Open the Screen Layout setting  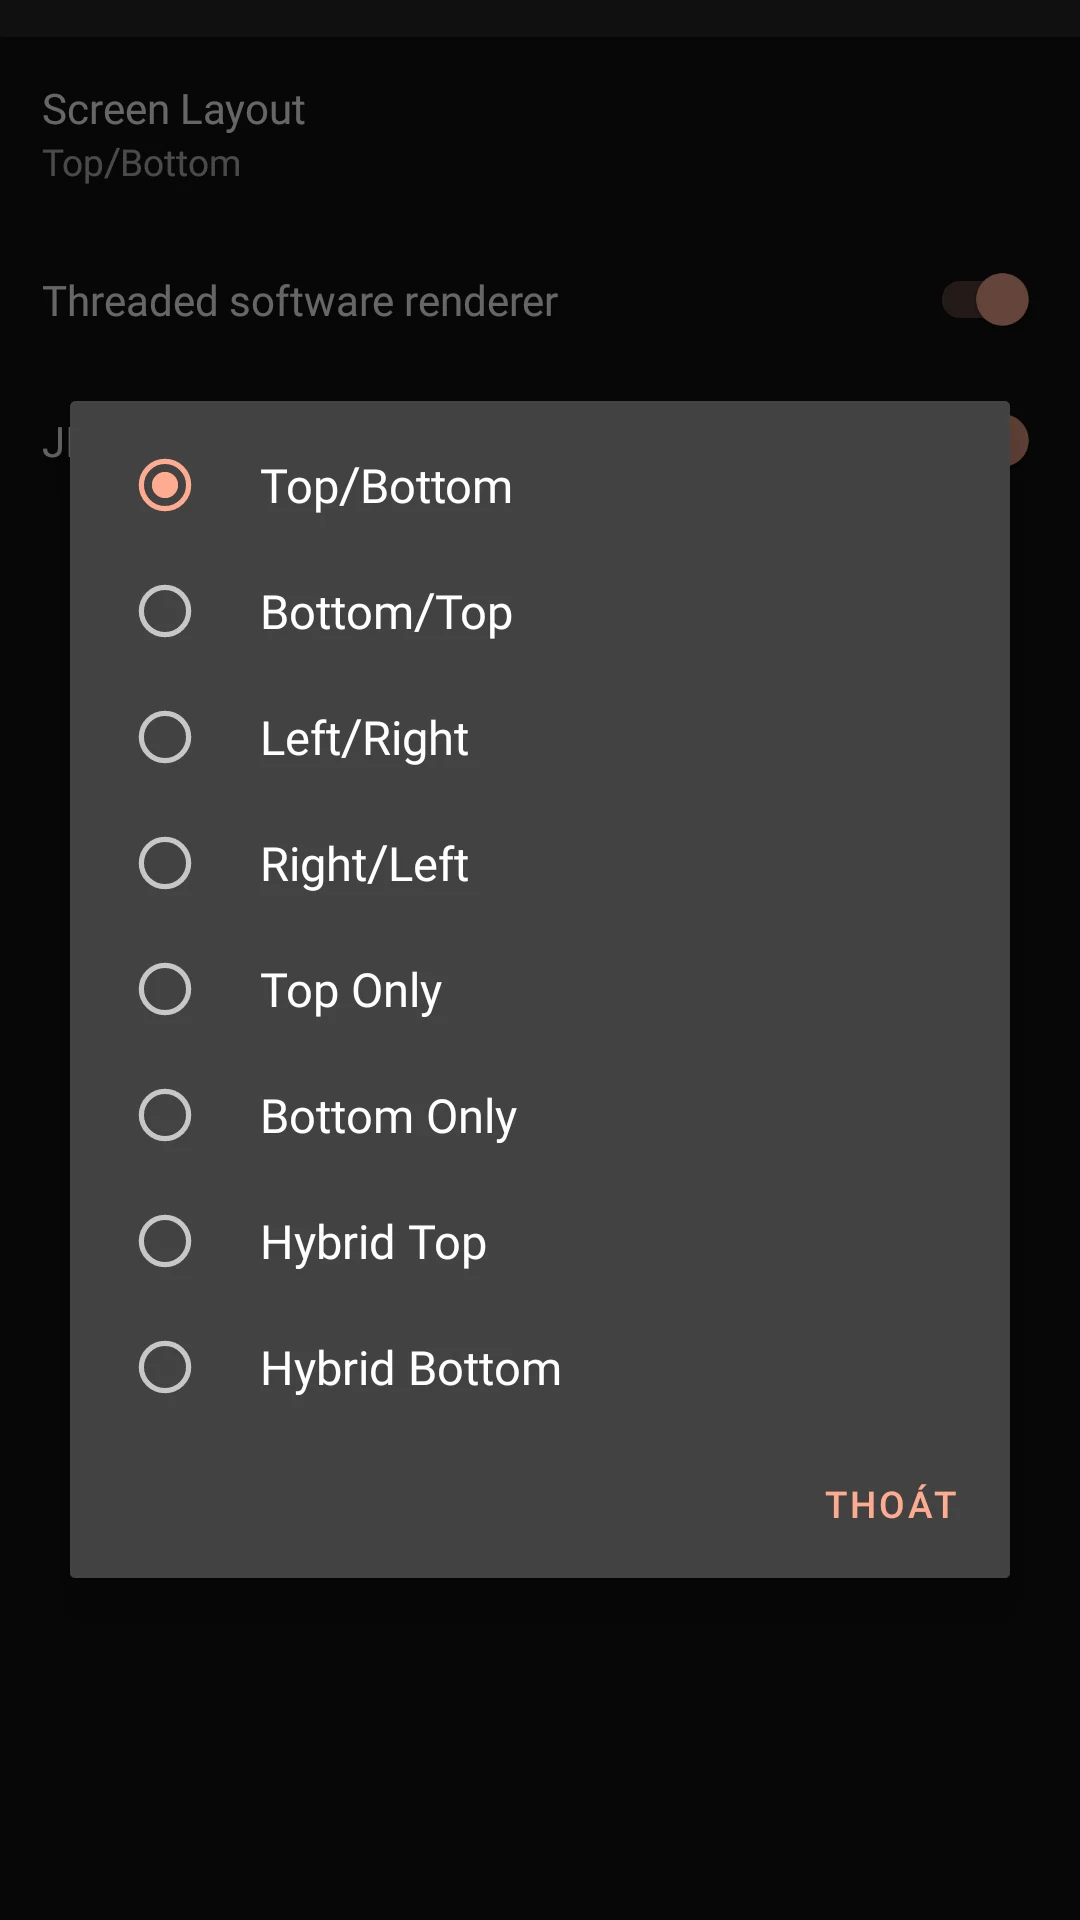(x=173, y=135)
